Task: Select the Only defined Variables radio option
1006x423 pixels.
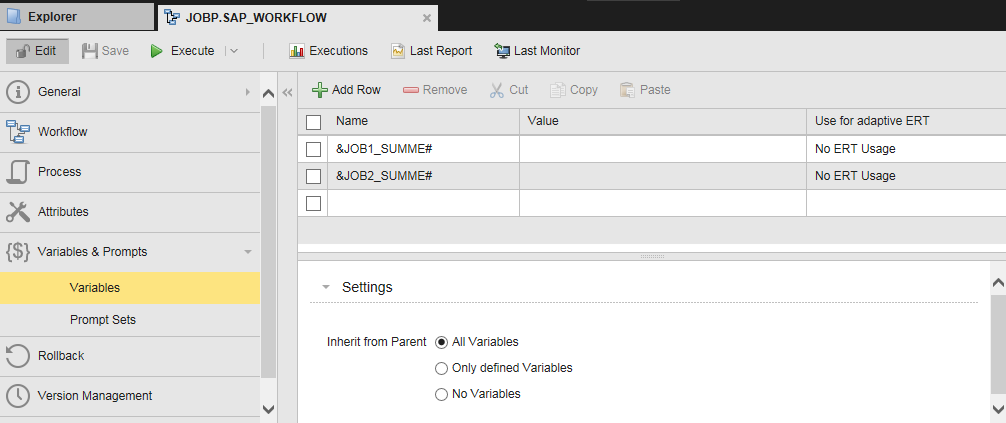Action: (441, 368)
